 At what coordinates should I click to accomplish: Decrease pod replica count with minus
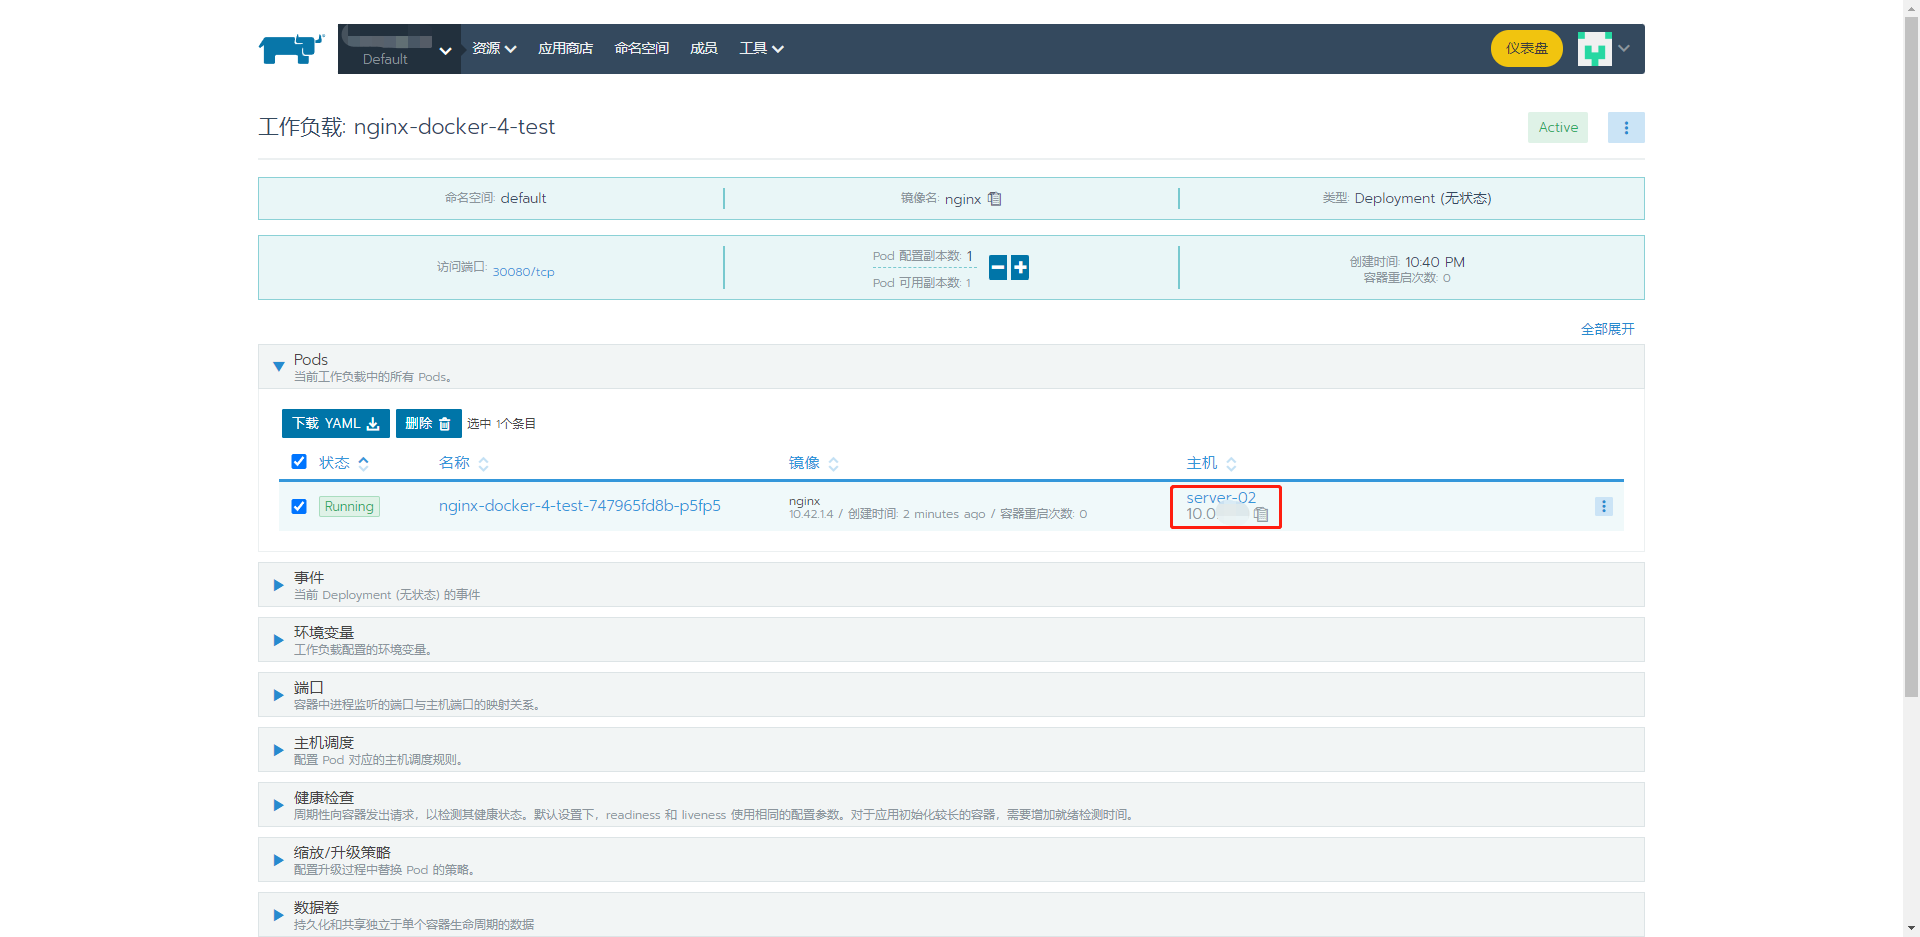[x=998, y=268]
